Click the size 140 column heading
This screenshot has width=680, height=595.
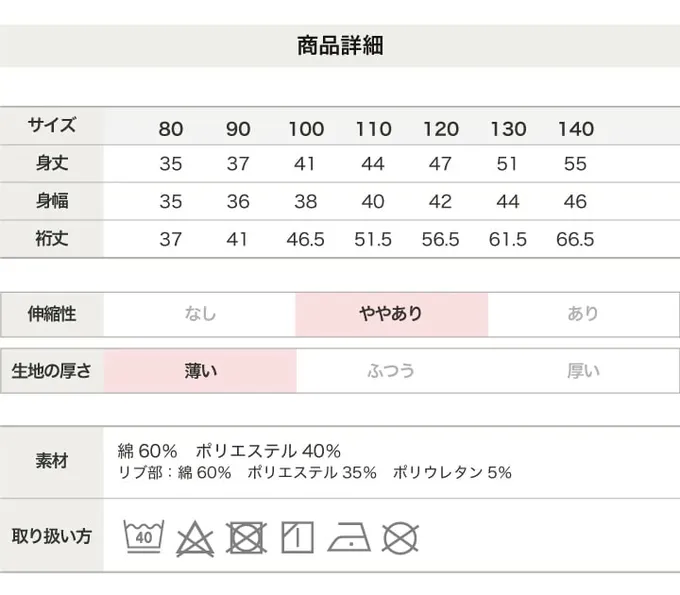click(x=576, y=129)
